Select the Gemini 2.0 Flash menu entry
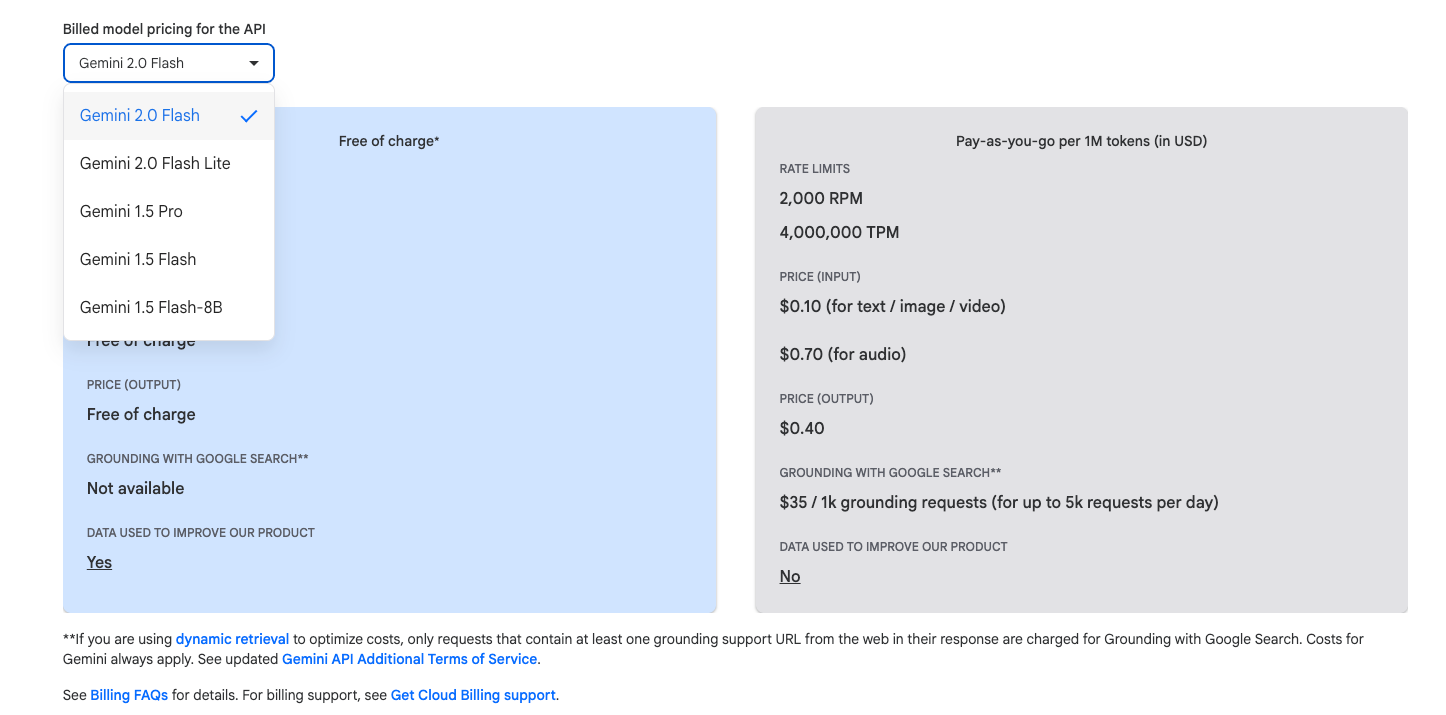 click(140, 116)
